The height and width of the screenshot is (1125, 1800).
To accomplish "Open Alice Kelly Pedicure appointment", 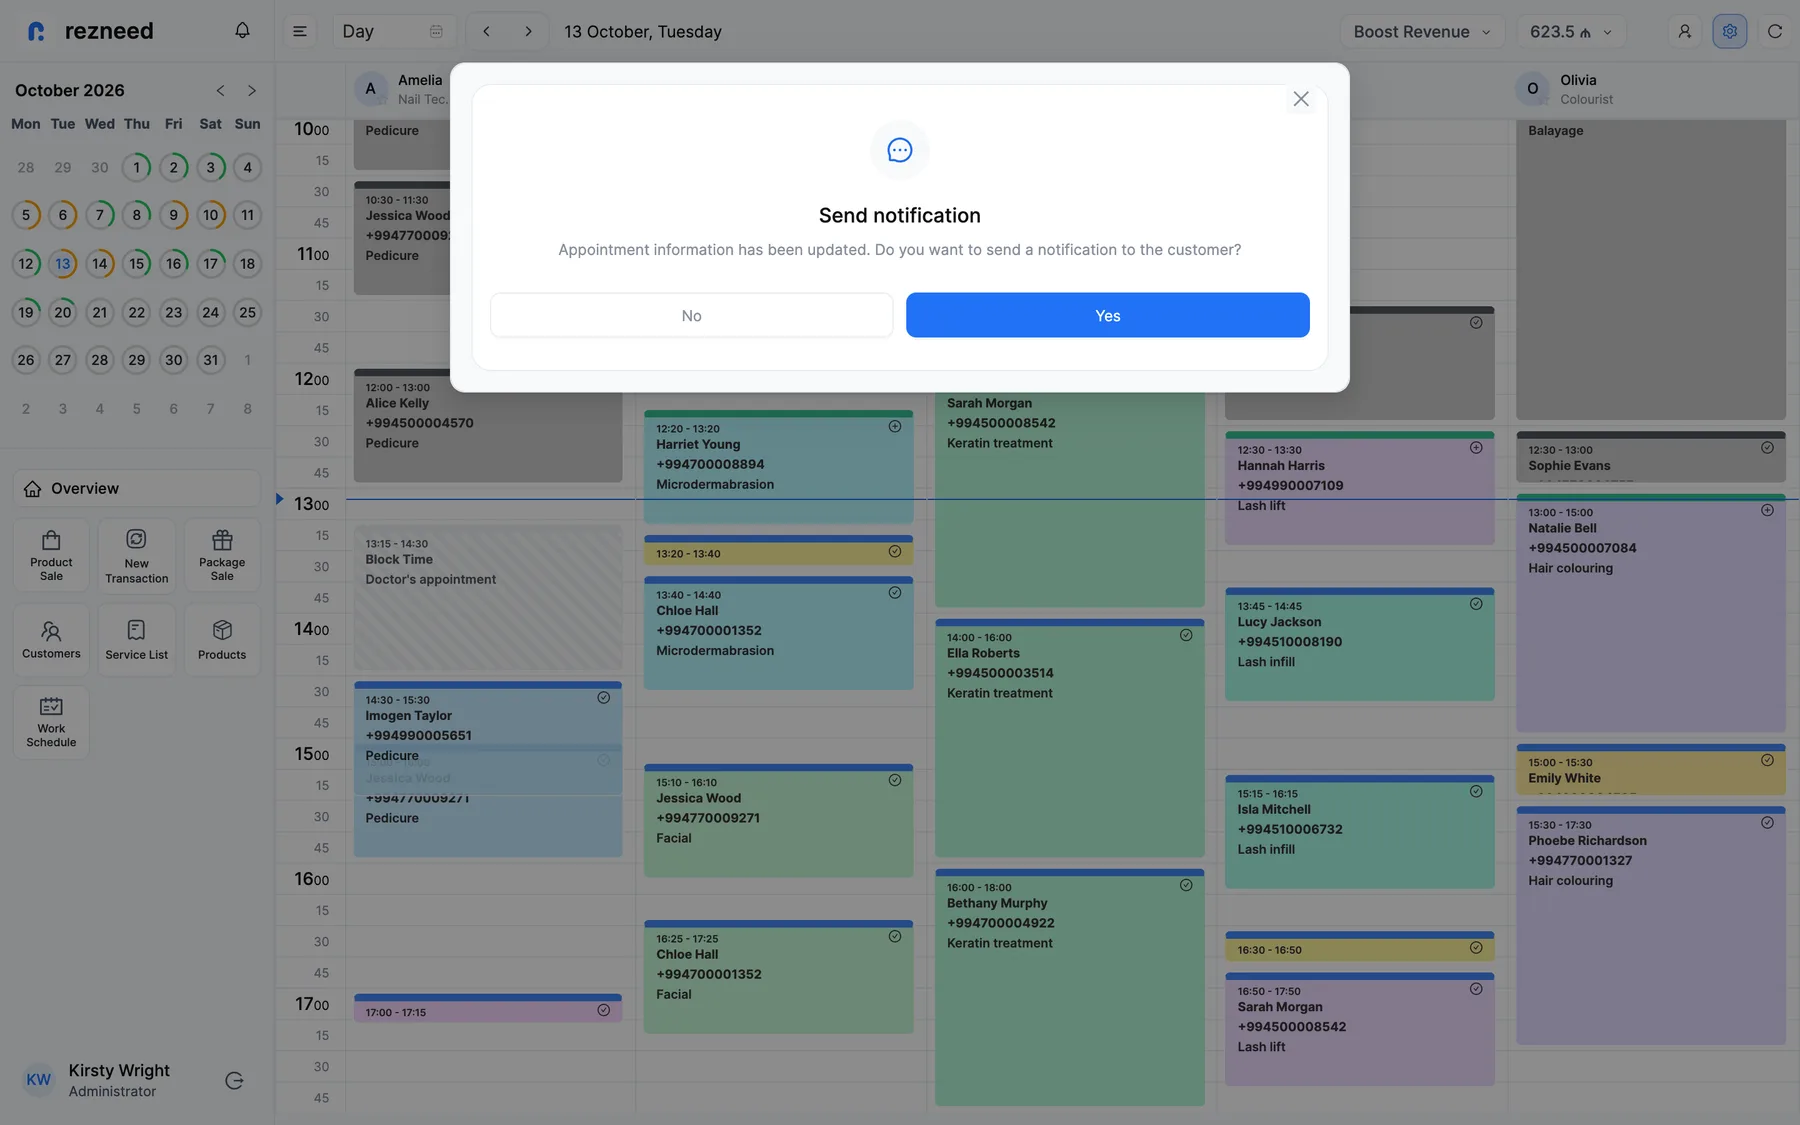I will [488, 426].
